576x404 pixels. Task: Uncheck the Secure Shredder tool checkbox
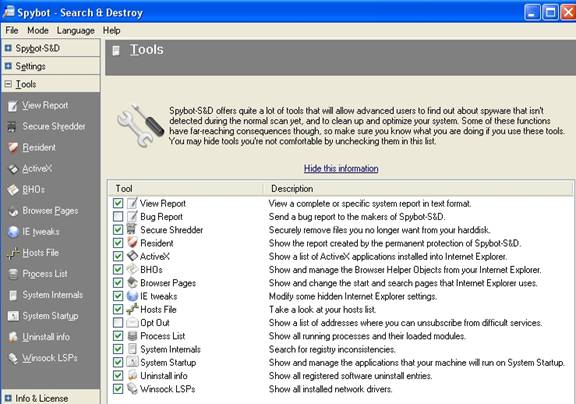pos(118,230)
